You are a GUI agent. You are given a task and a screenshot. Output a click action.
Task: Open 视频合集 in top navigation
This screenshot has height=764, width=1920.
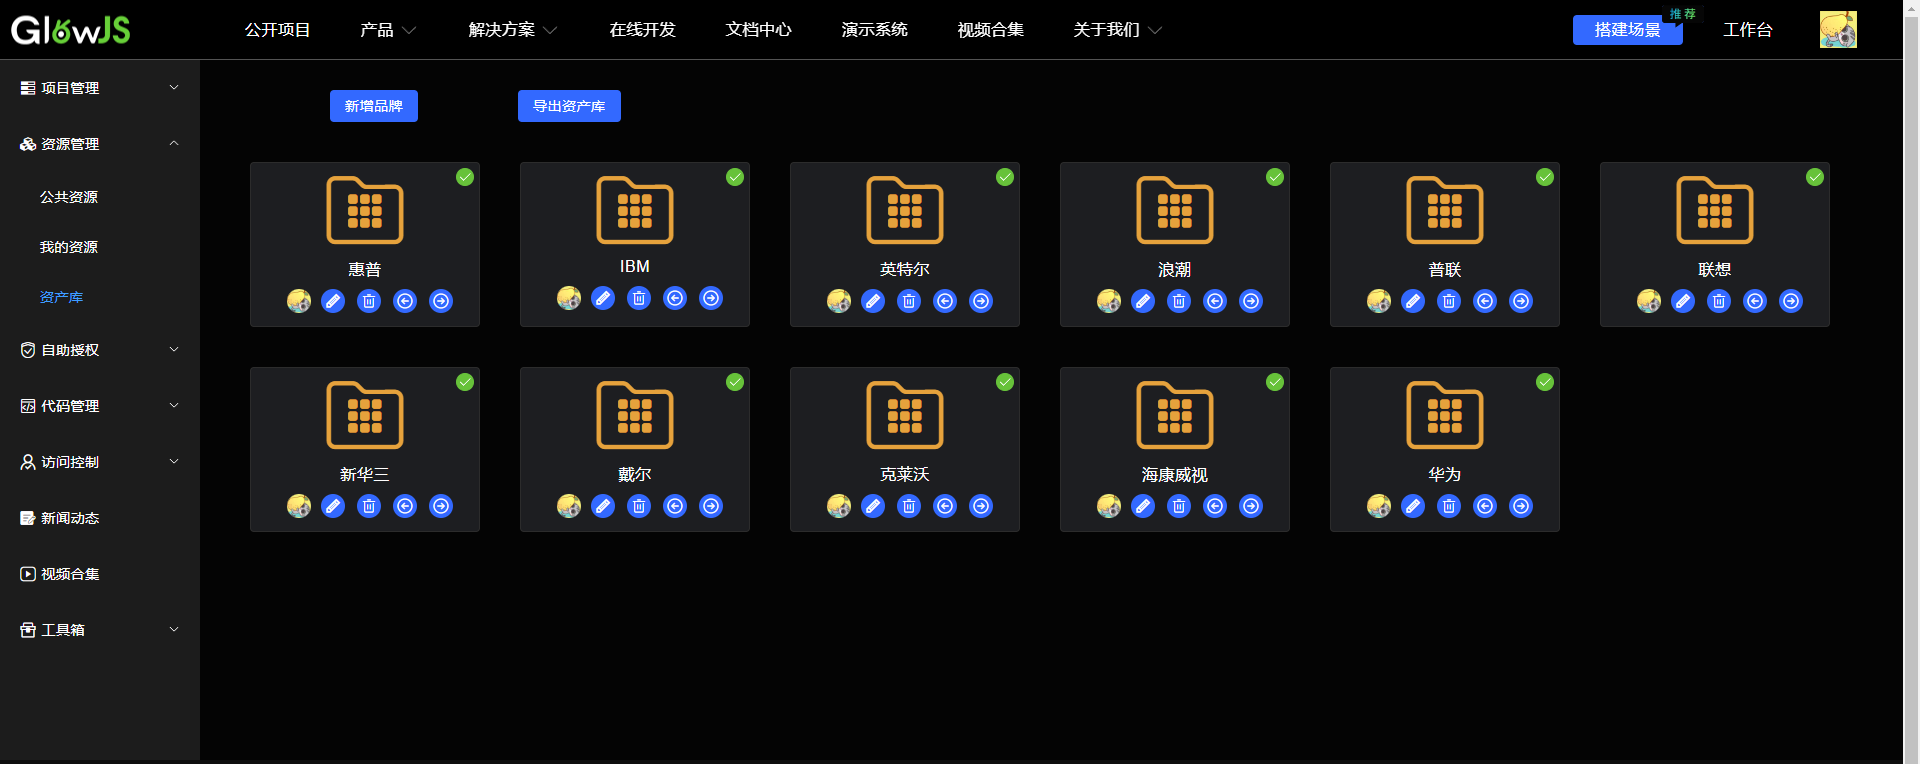point(991,30)
